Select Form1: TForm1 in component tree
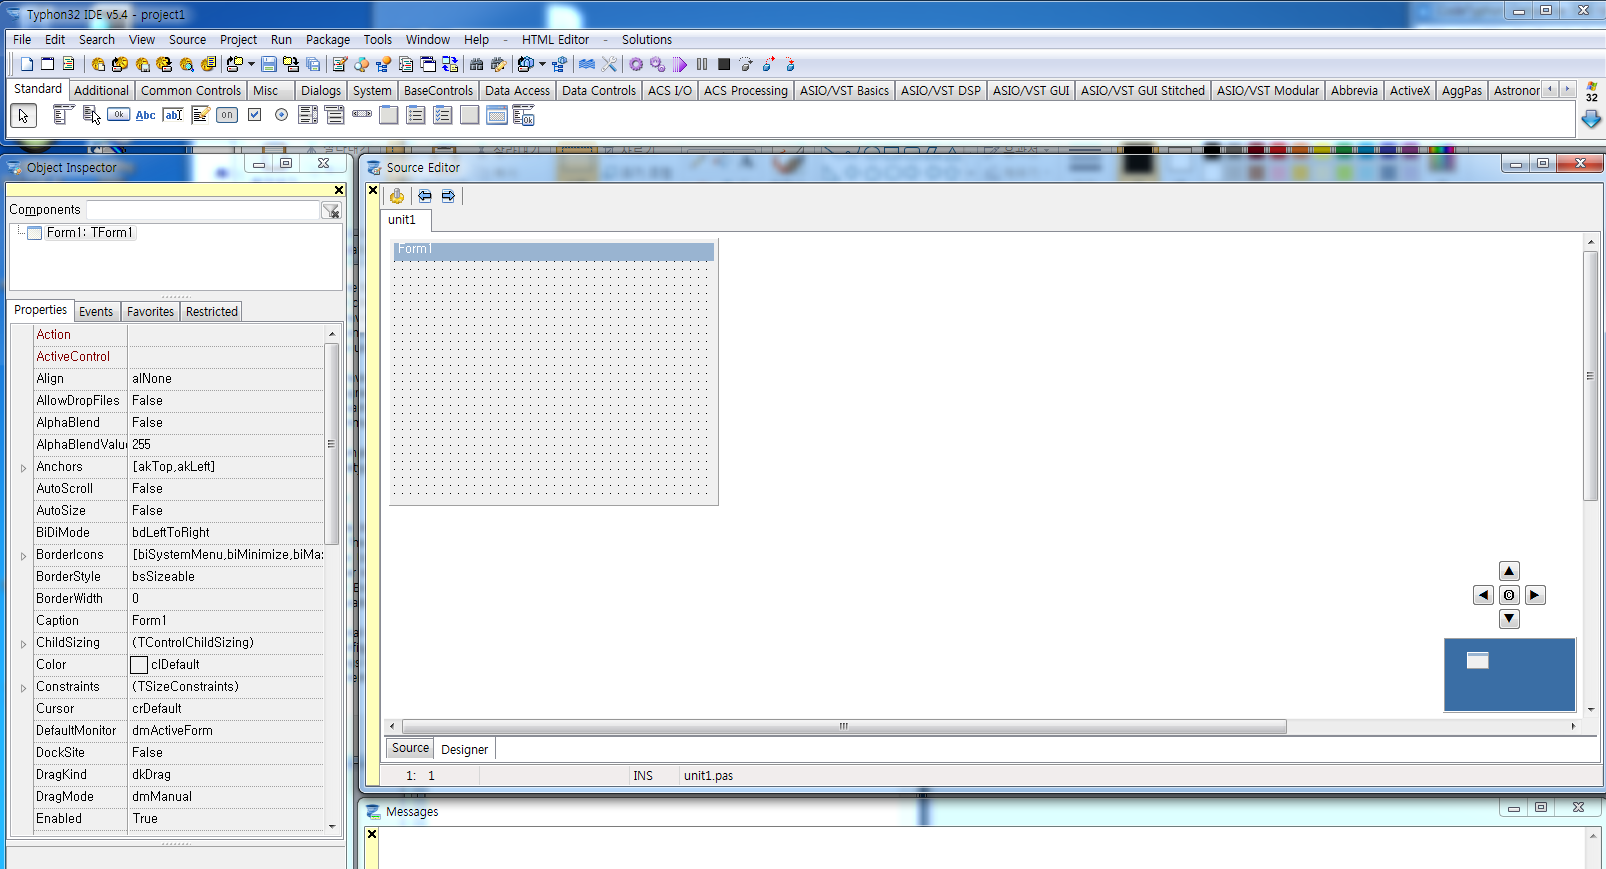The height and width of the screenshot is (869, 1606). [x=89, y=233]
